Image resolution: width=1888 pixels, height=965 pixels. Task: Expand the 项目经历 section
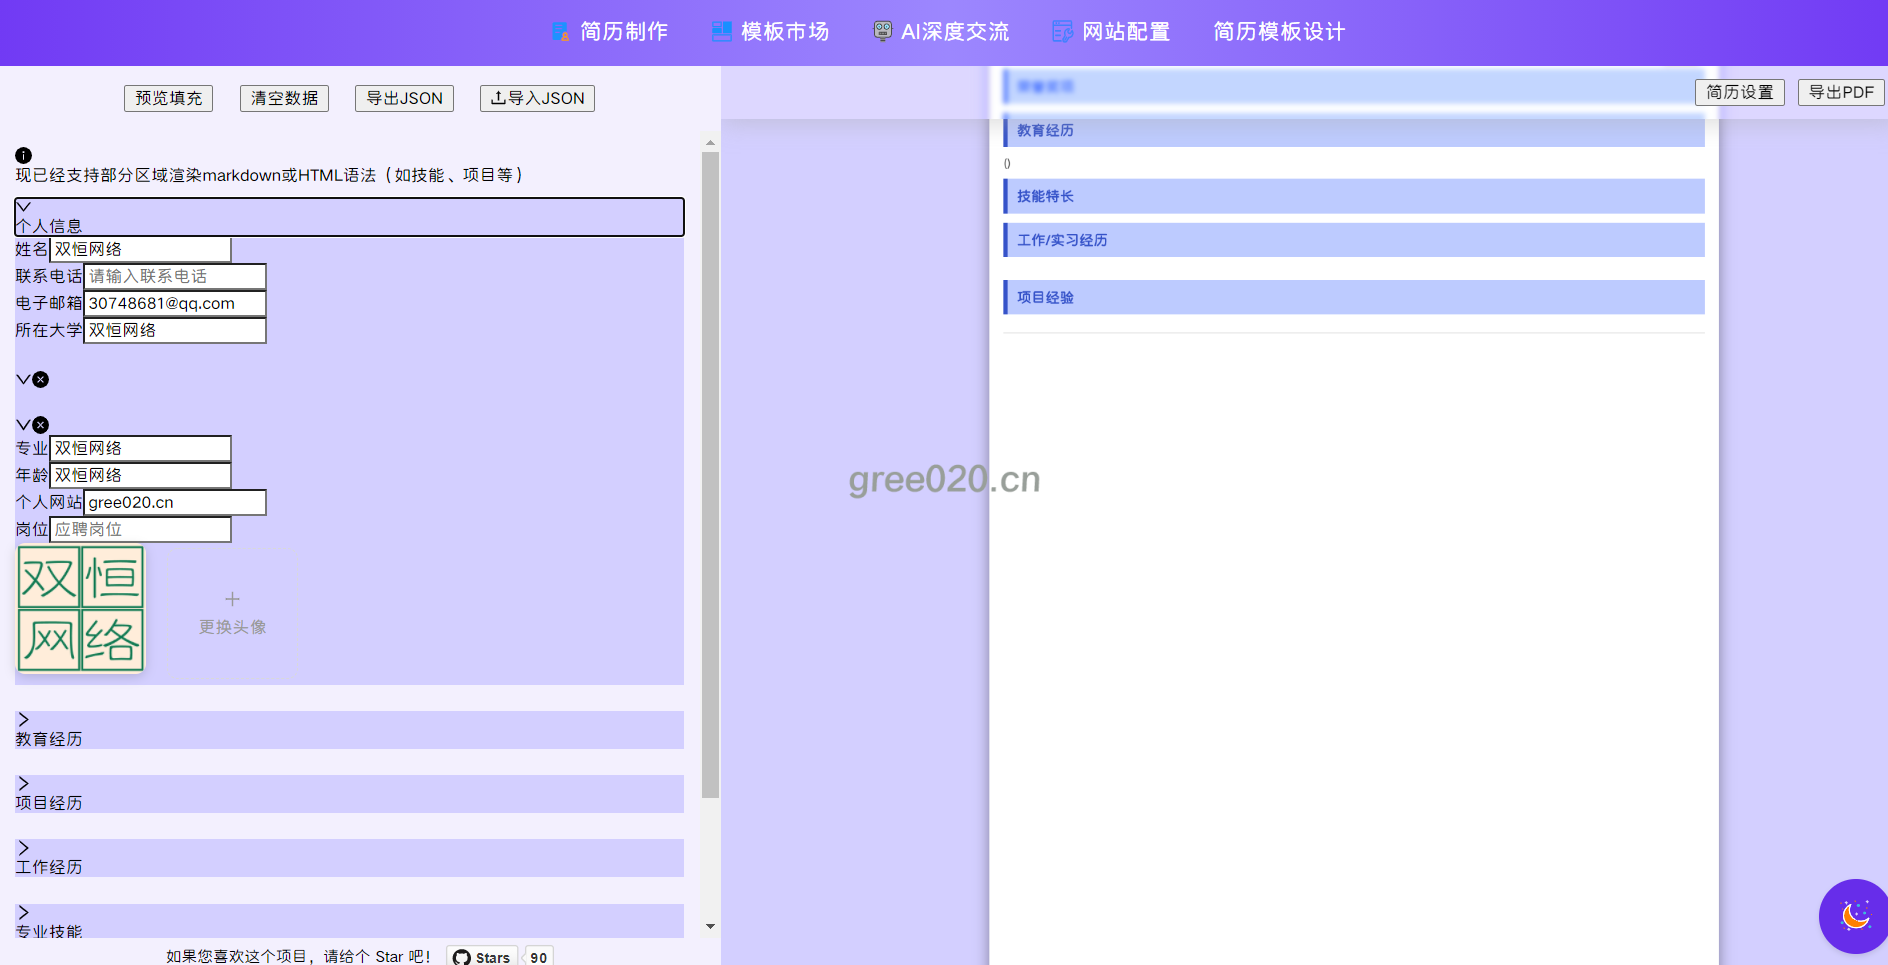tap(24, 784)
